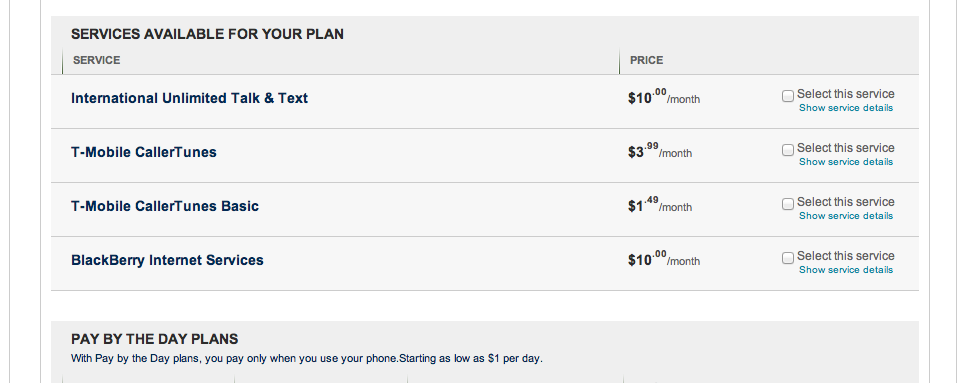Click the Pay By The Day Plans heading
957x383 pixels.
154,339
